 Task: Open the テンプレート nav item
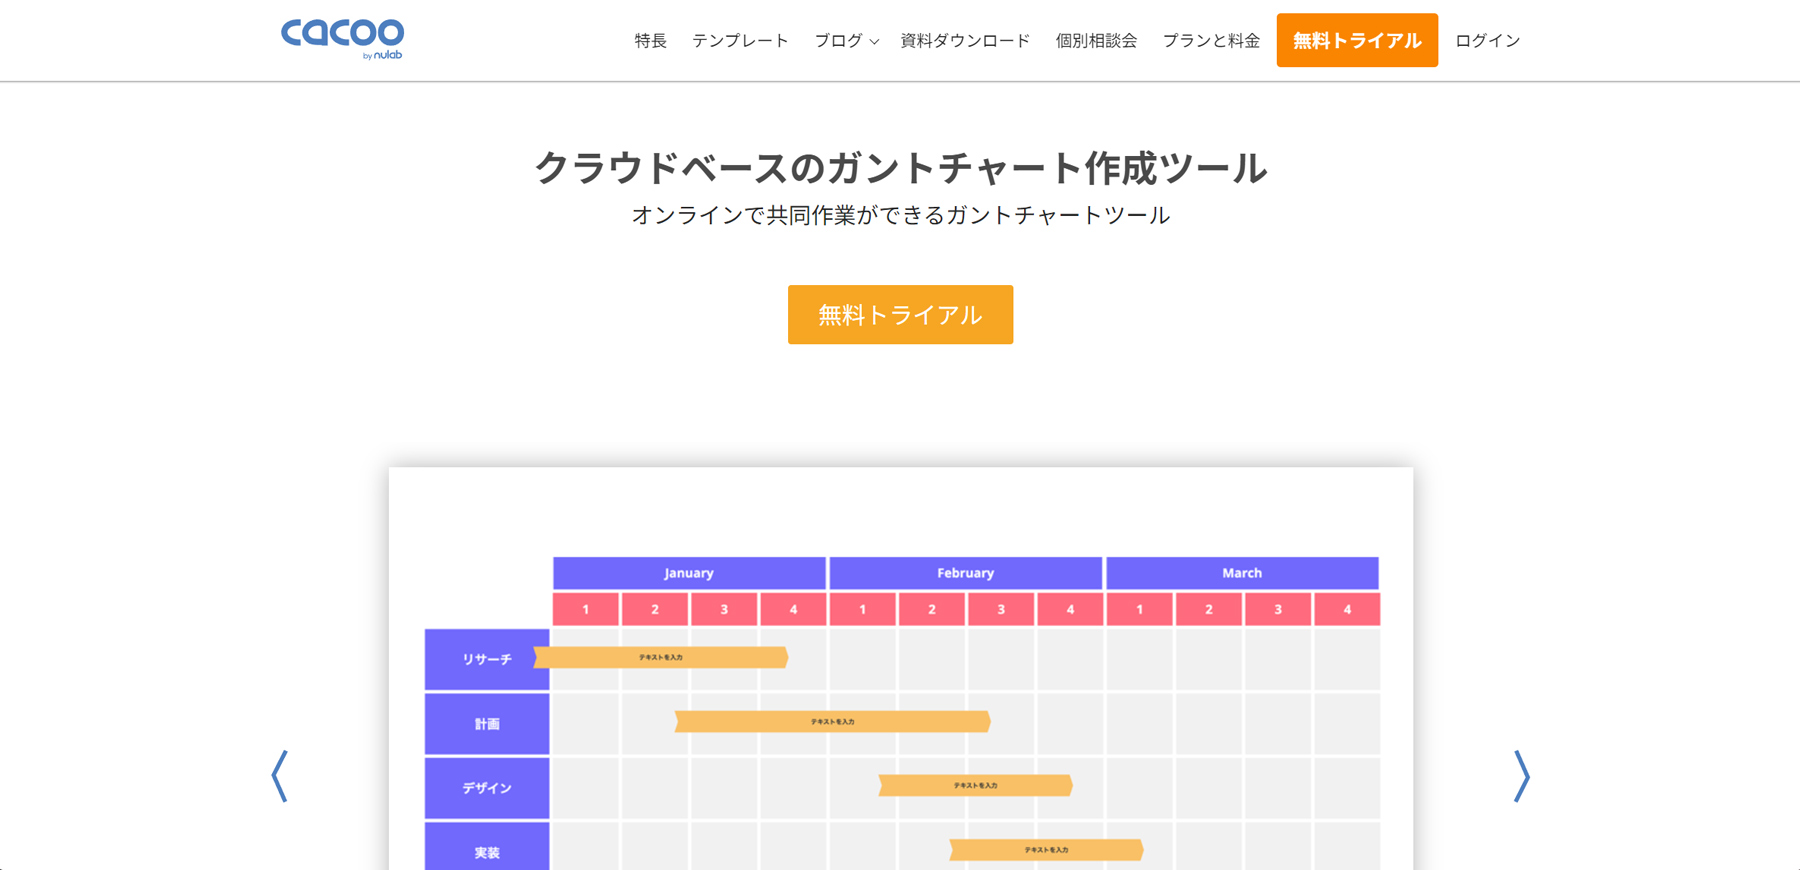pos(740,41)
